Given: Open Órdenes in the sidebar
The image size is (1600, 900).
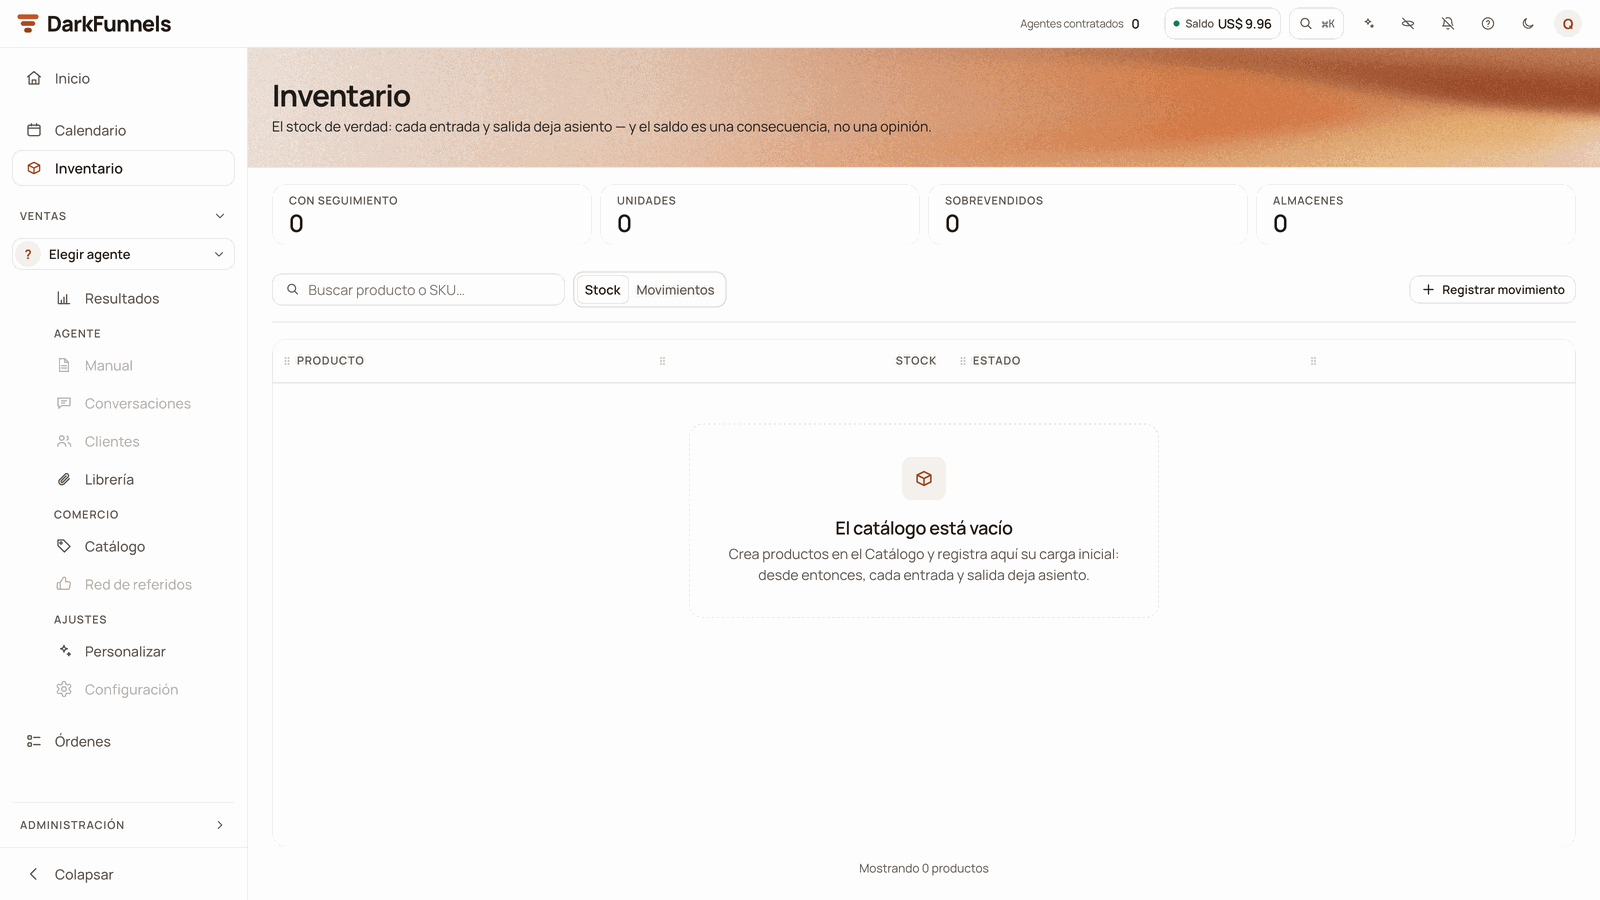Looking at the screenshot, I should coord(123,741).
